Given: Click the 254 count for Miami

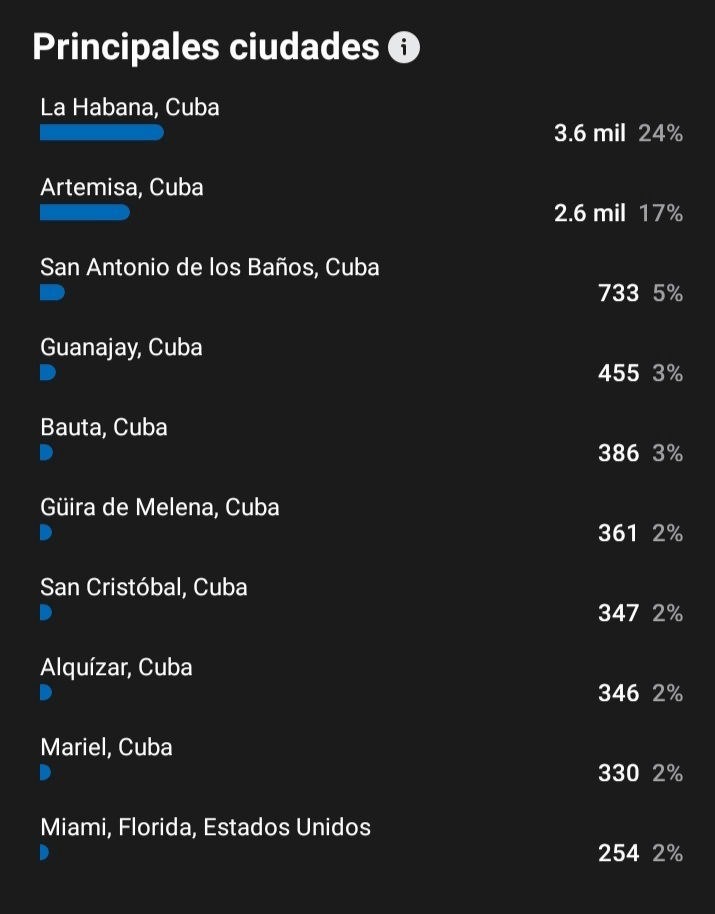Looking at the screenshot, I should (x=618, y=853).
